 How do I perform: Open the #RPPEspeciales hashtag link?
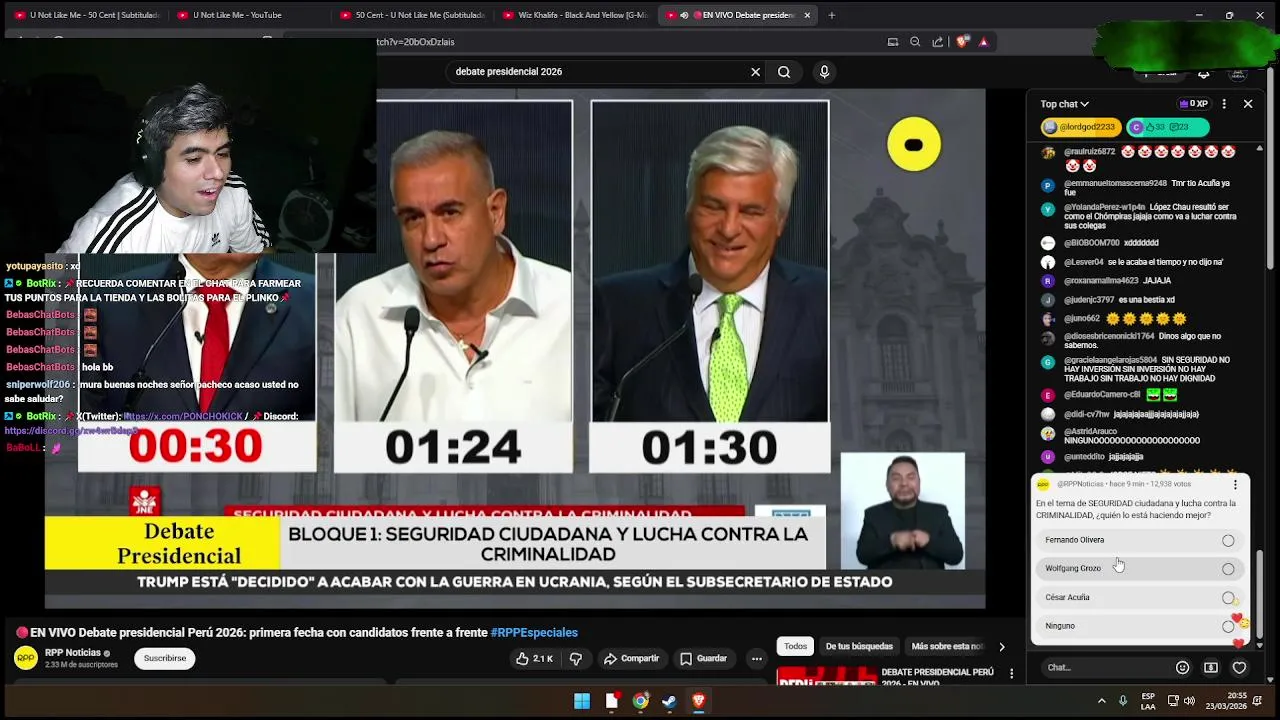pos(534,633)
